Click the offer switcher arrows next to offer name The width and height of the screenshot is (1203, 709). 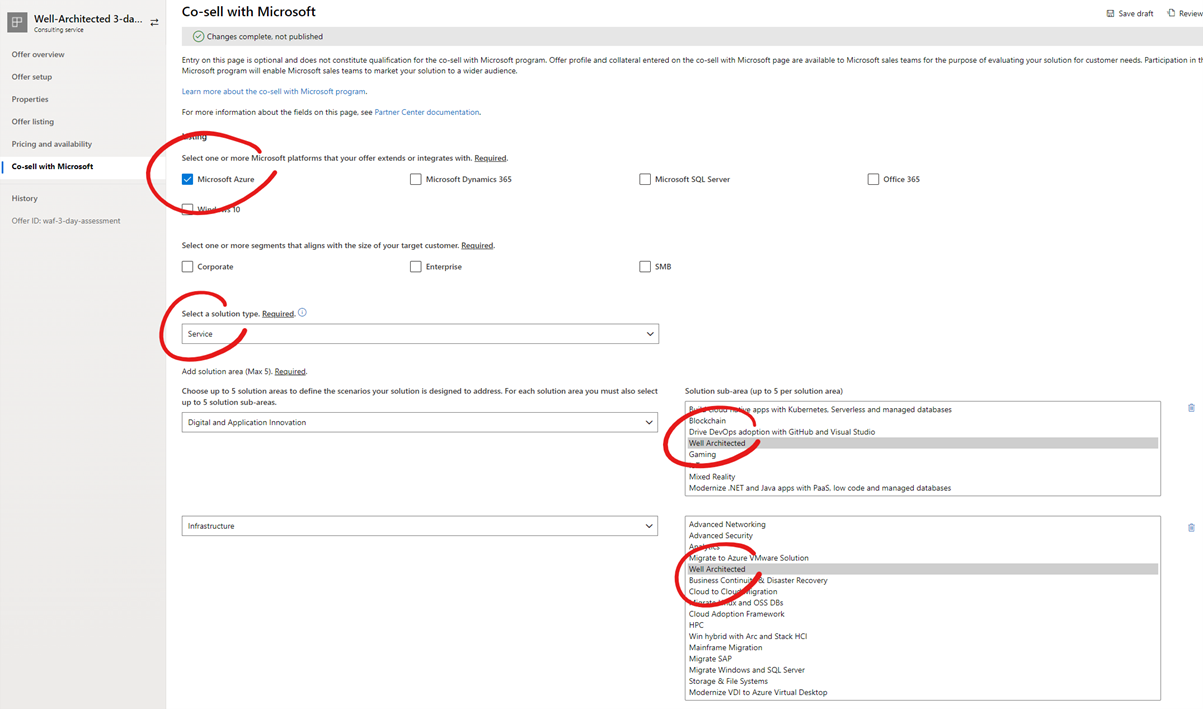pos(155,20)
